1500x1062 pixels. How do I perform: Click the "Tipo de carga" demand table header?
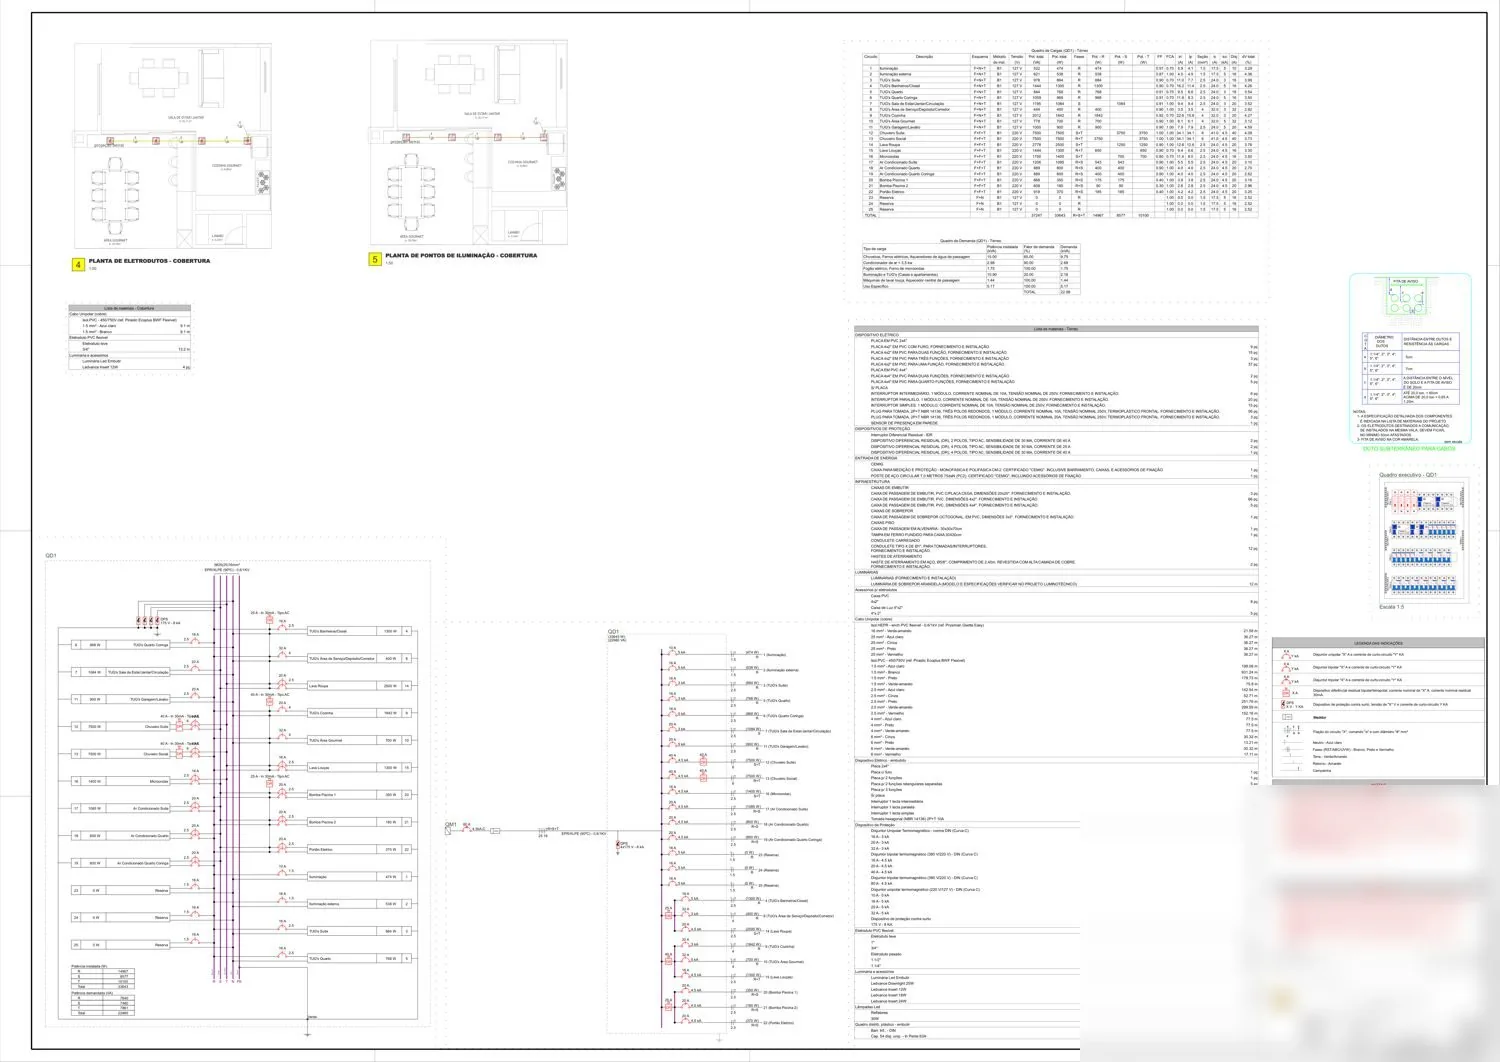pos(875,249)
